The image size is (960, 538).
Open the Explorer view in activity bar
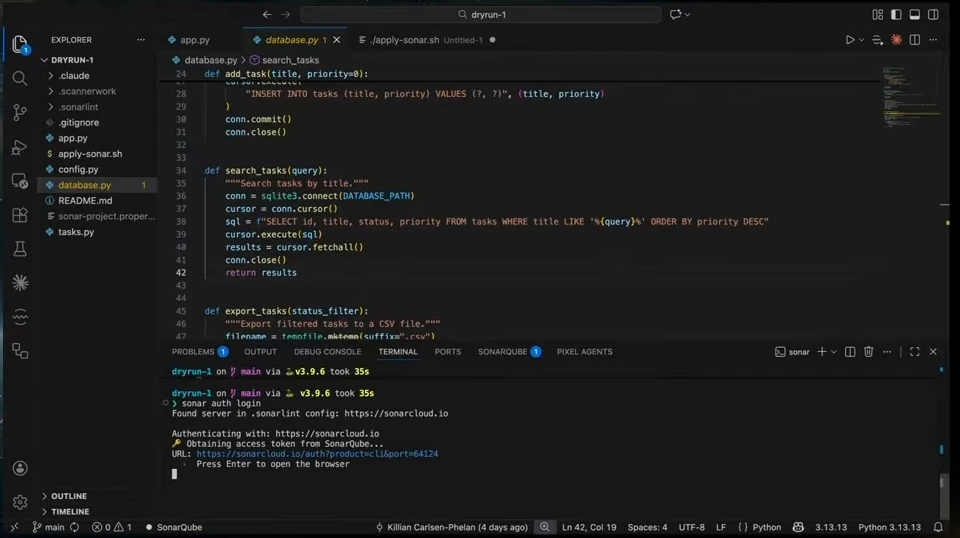pyautogui.click(x=20, y=44)
